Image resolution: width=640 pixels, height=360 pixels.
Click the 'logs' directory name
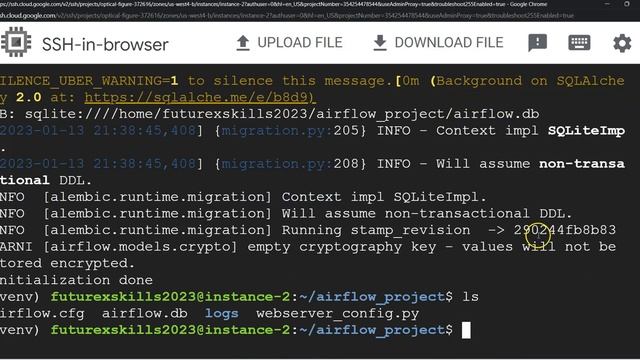[222, 313]
